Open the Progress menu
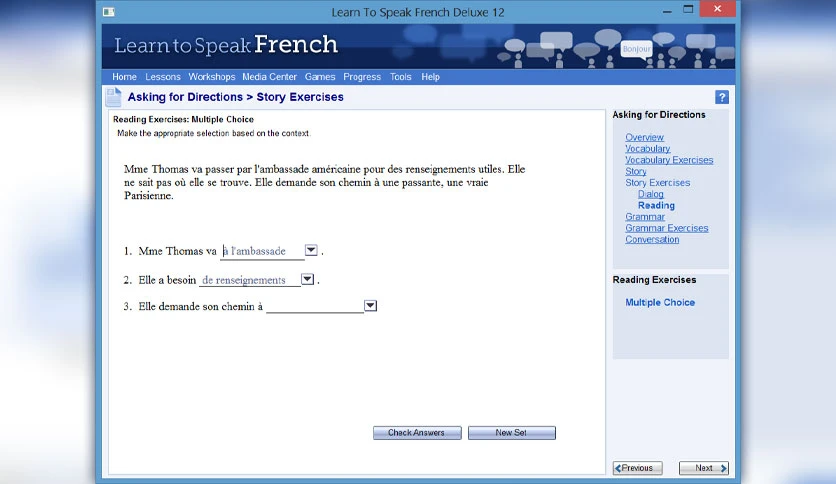 tap(362, 77)
